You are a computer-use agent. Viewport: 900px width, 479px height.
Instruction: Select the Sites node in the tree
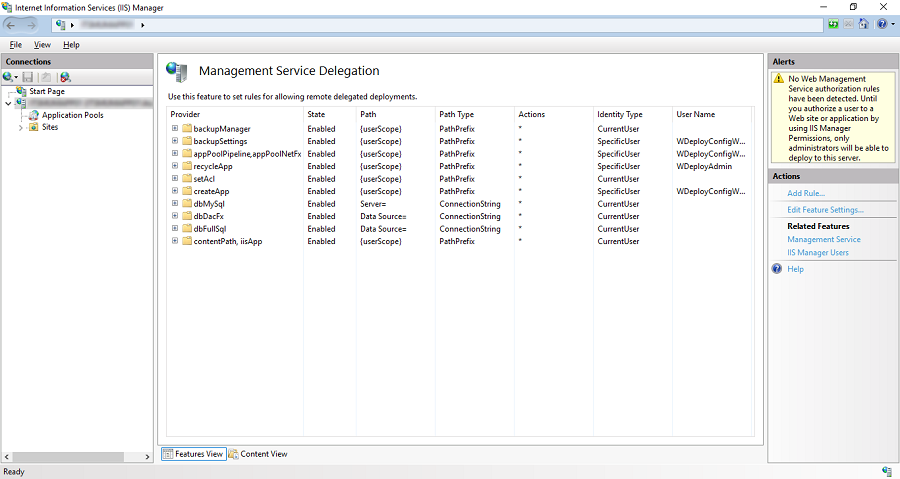point(50,127)
